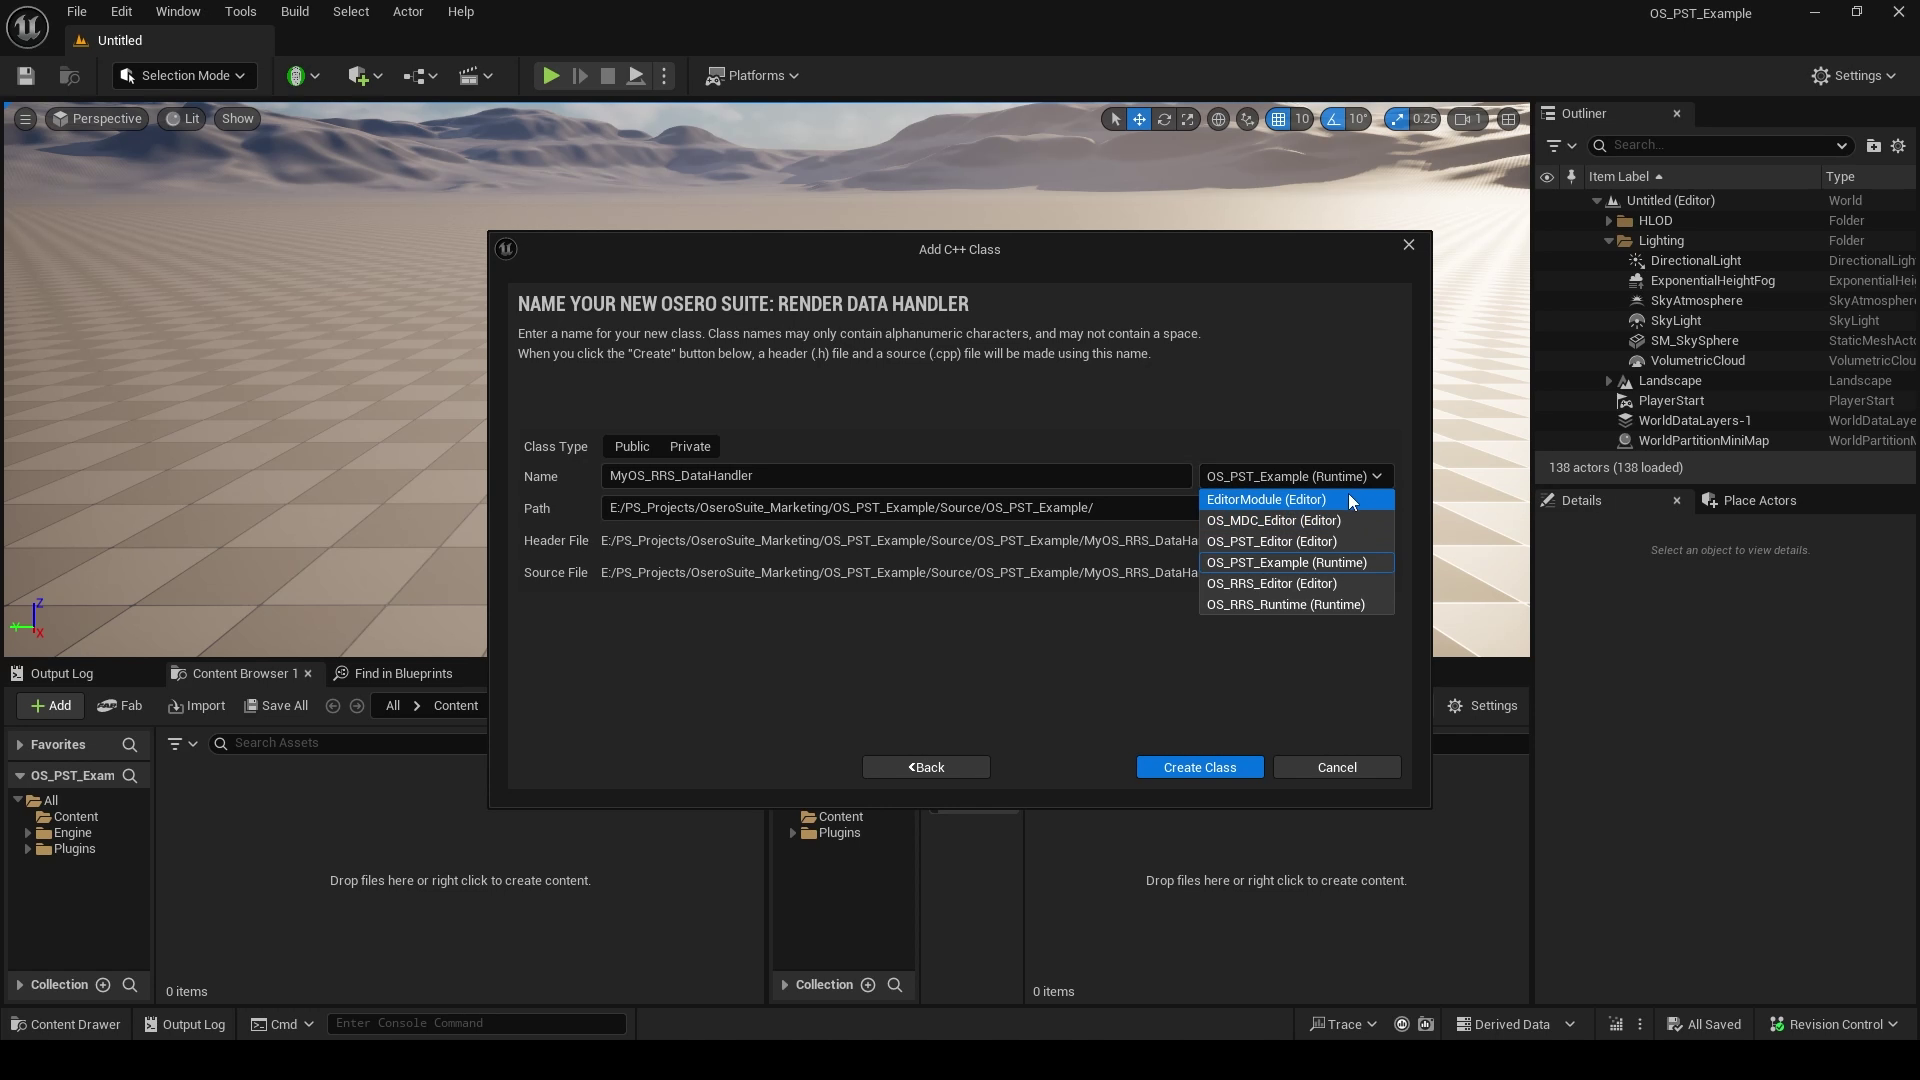Open the Lit view mode menu
Screen dimensions: 1920x1080
click(x=182, y=119)
